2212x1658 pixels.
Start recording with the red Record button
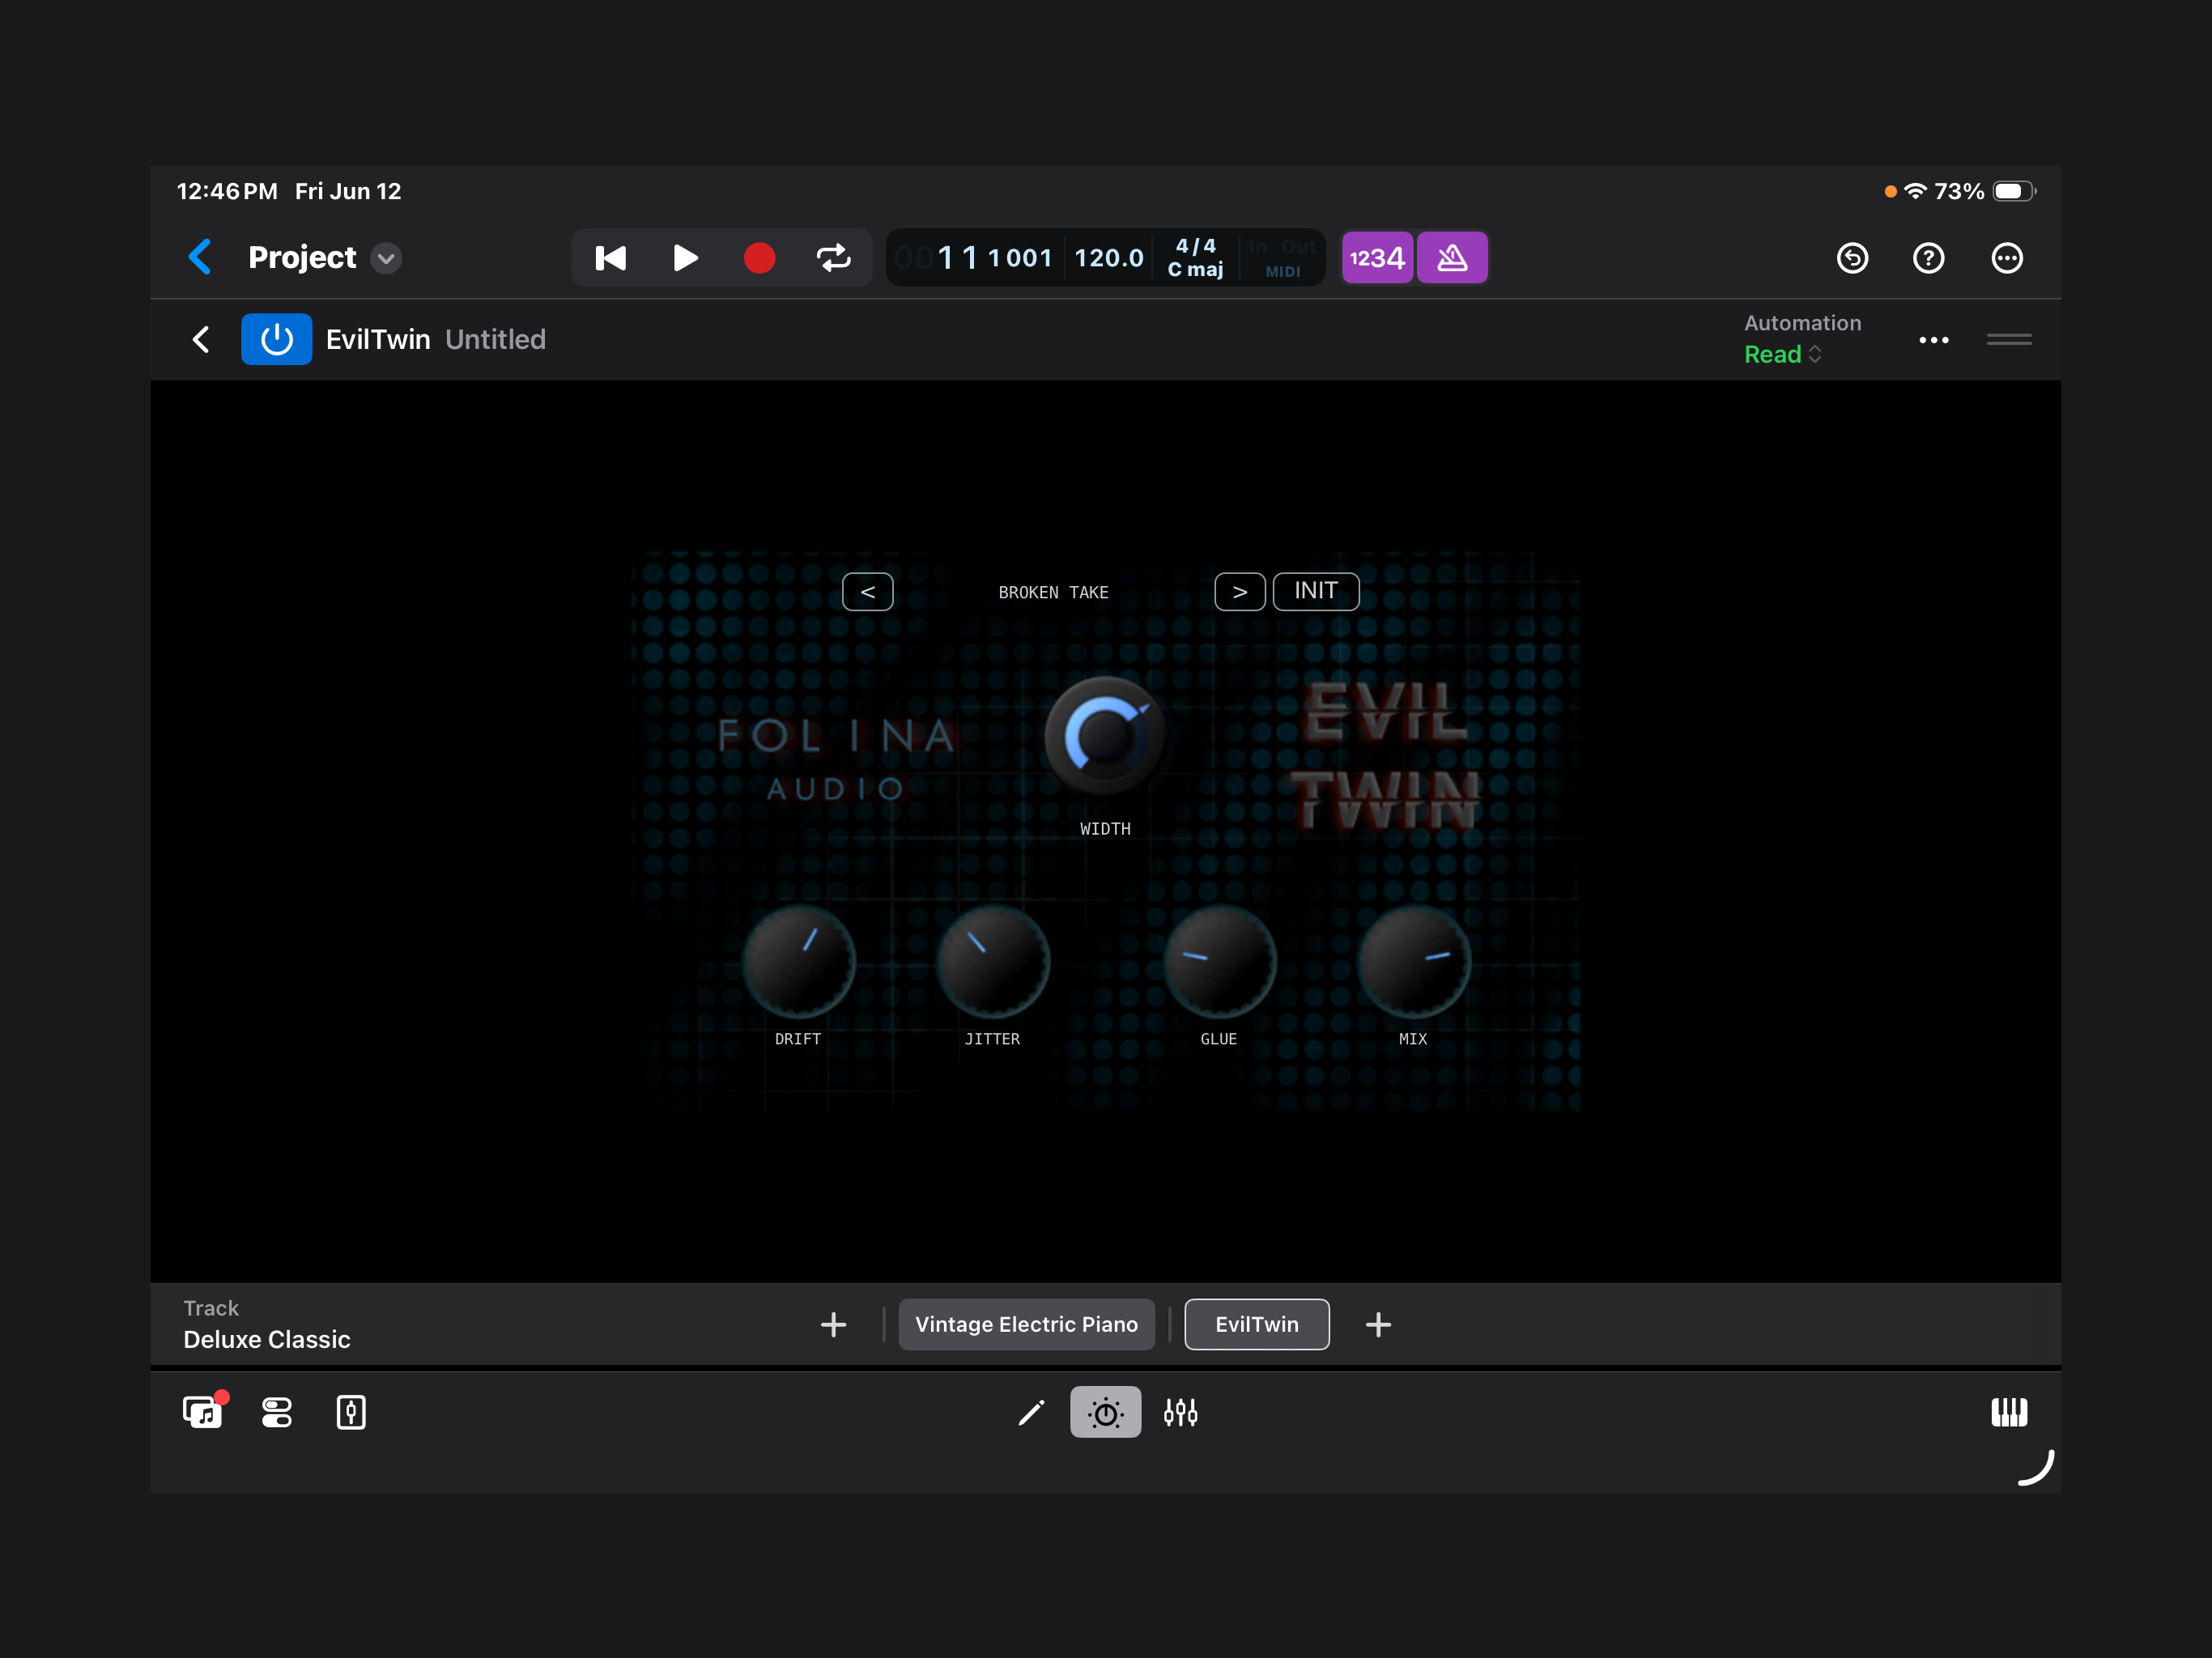[x=759, y=258]
